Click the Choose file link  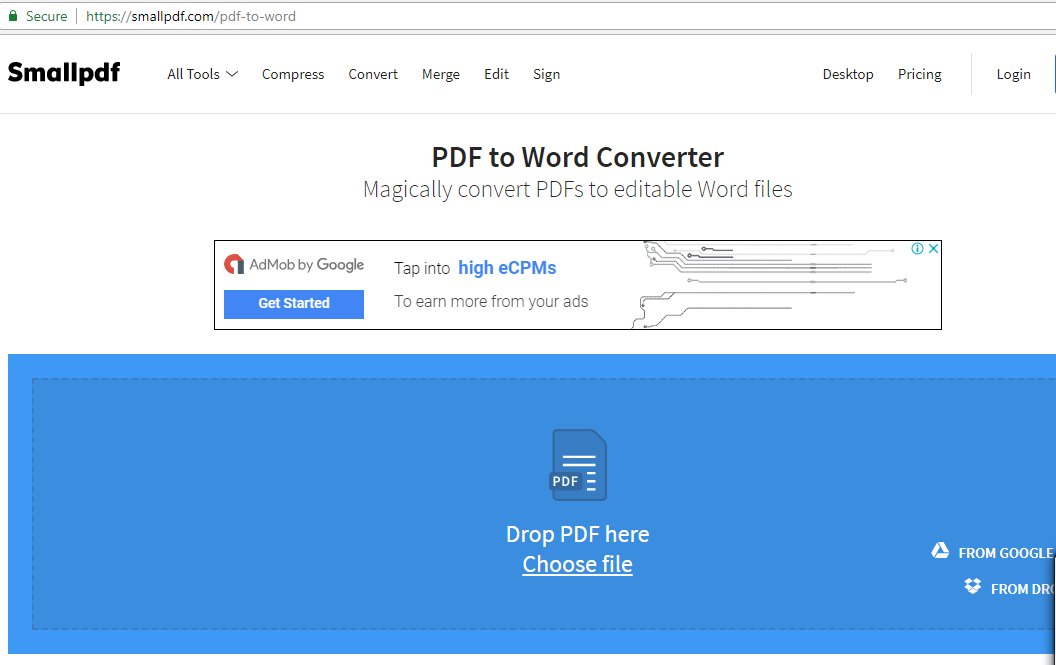577,564
